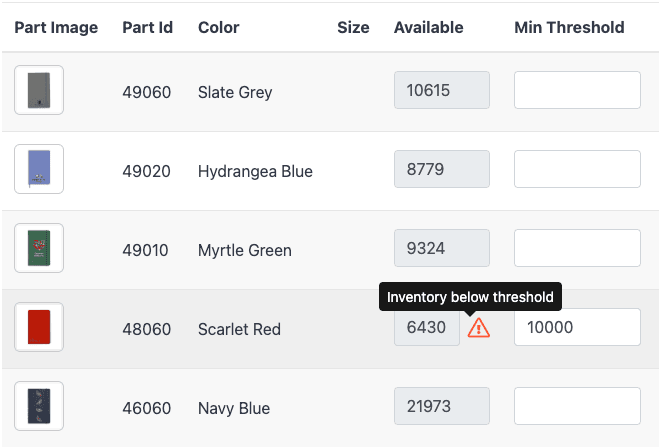Click the Part Id column header
The height and width of the screenshot is (447, 659).
tap(148, 28)
